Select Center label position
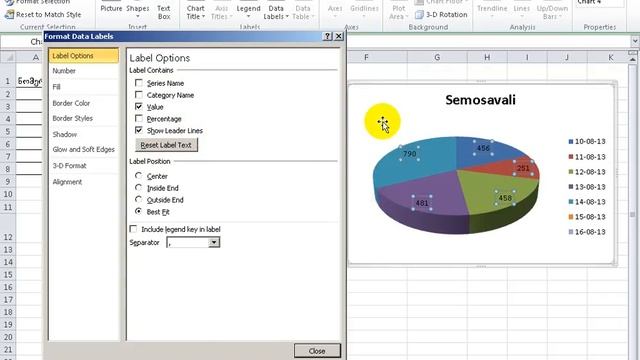 pos(138,176)
